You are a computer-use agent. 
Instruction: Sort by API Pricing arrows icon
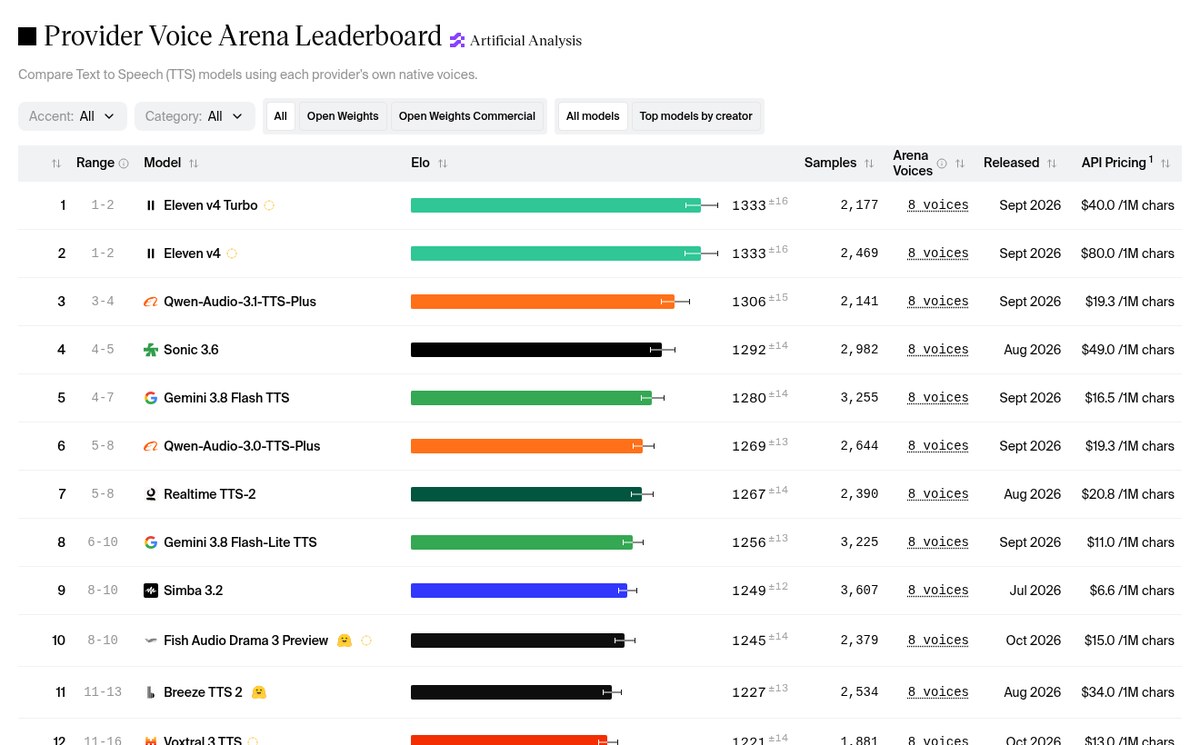coord(1166,163)
